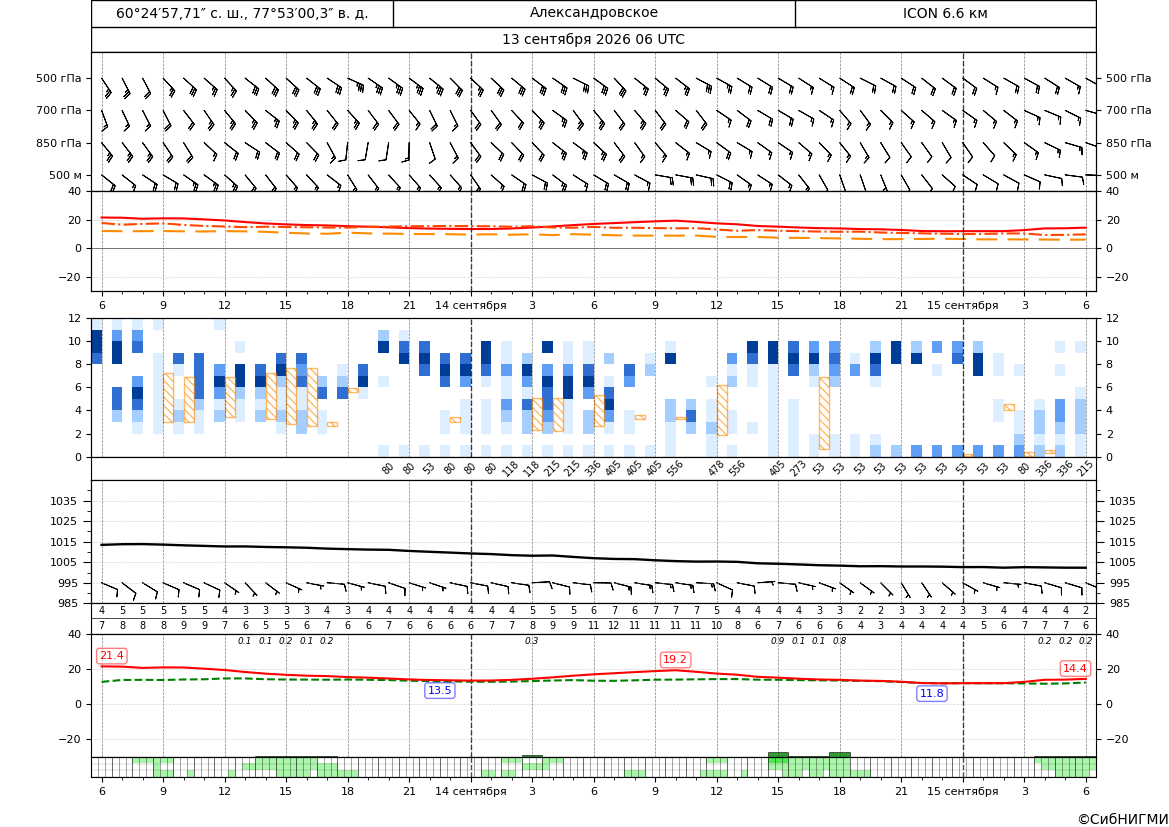The height and width of the screenshot is (827, 1169).
Task: Click the upper 15 сентября date marker
Action: coord(962,305)
